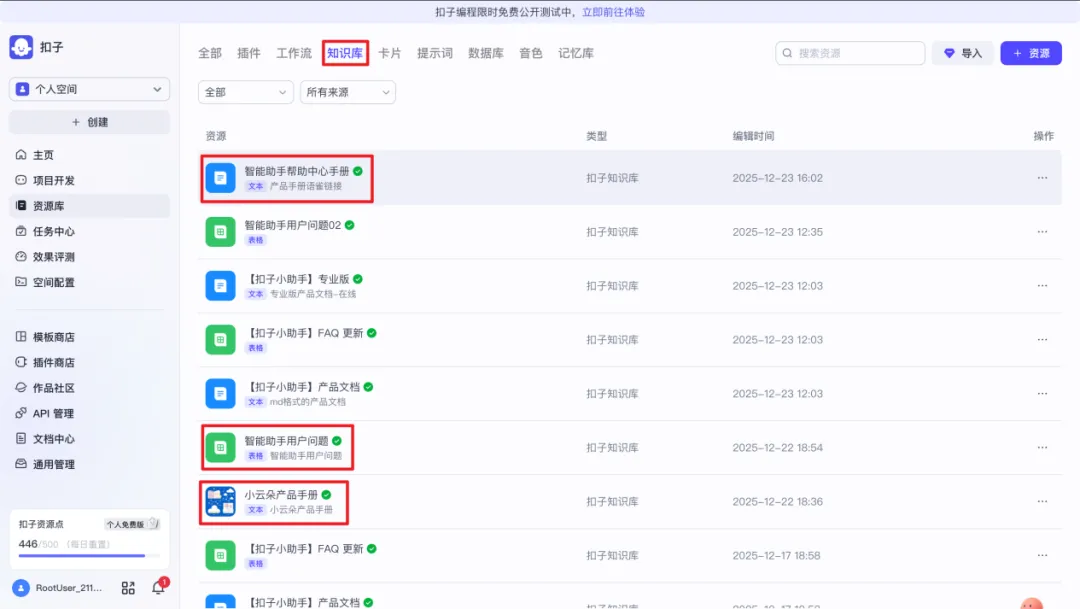This screenshot has height=609, width=1080.
Task: Click the notification bell icon
Action: click(x=158, y=588)
